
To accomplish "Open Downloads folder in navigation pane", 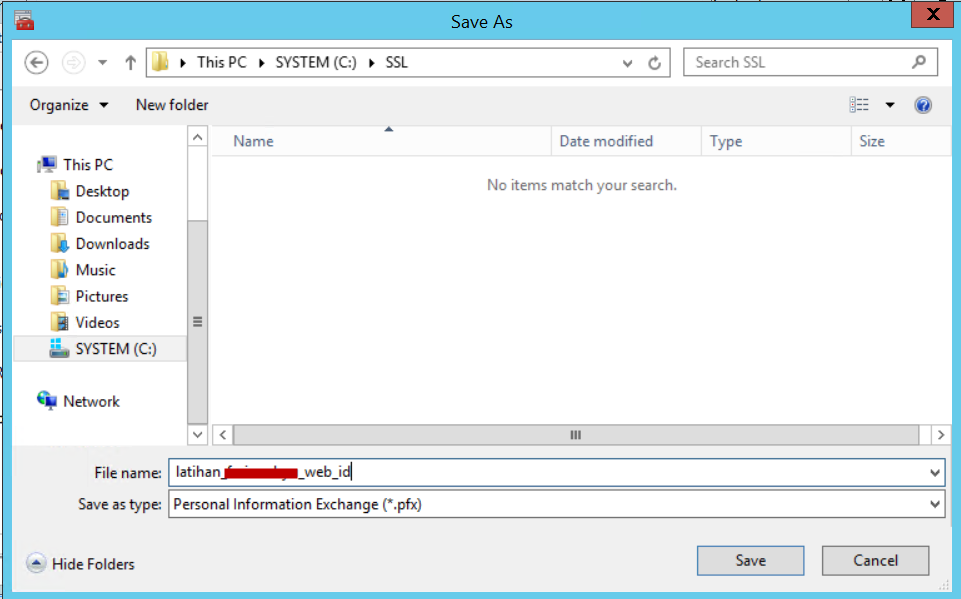I will (112, 244).
